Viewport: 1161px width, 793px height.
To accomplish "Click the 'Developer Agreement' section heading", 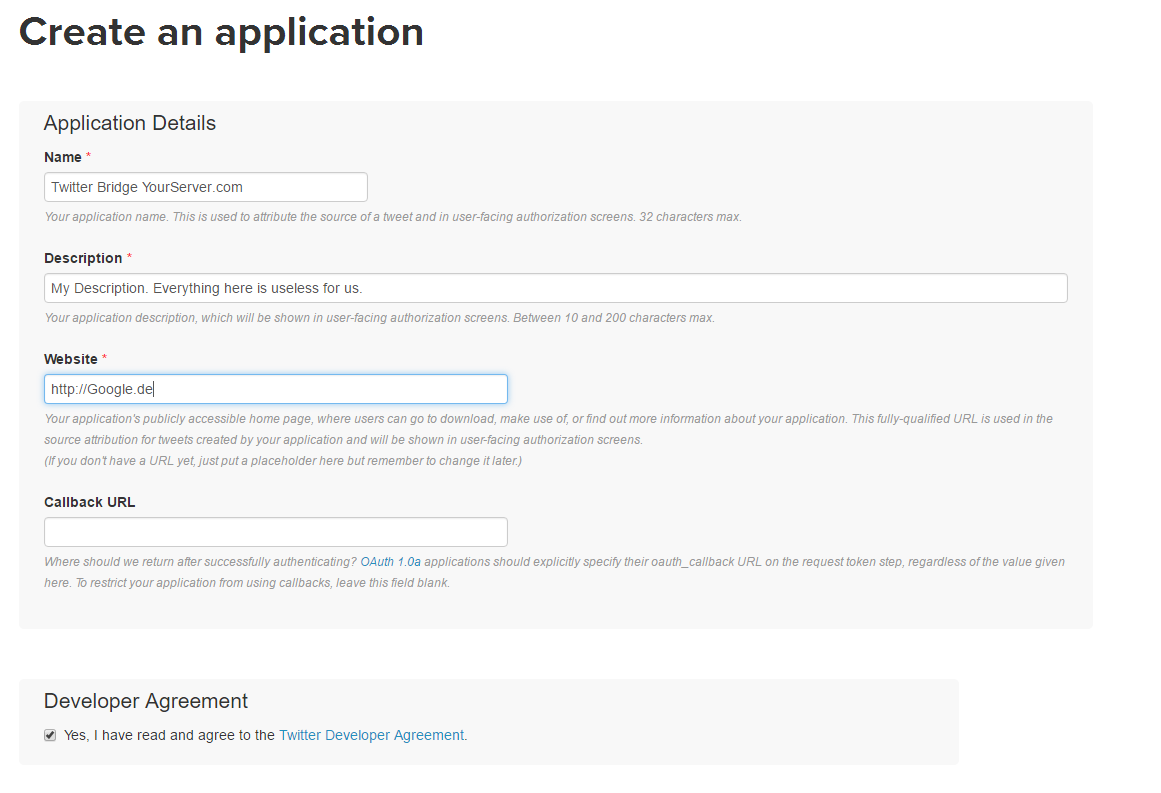I will [146, 701].
